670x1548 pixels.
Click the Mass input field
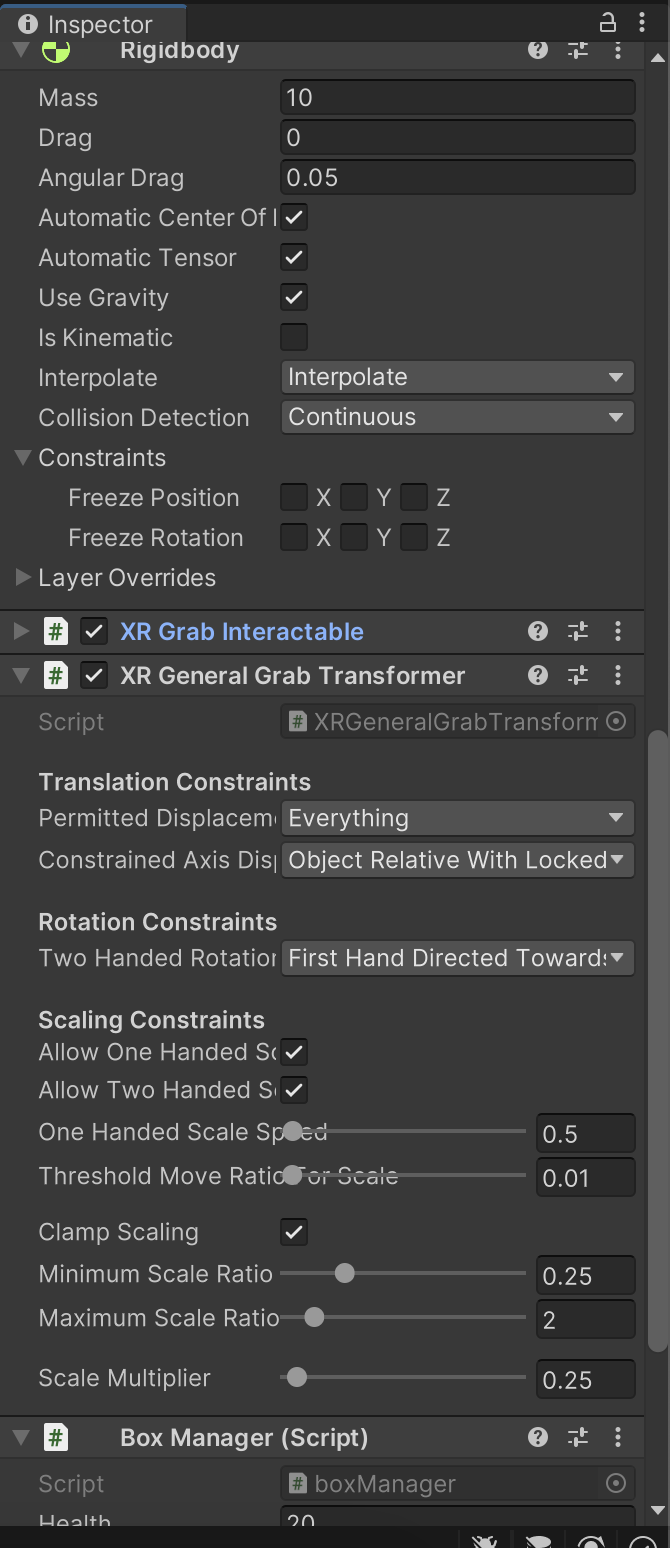[457, 97]
